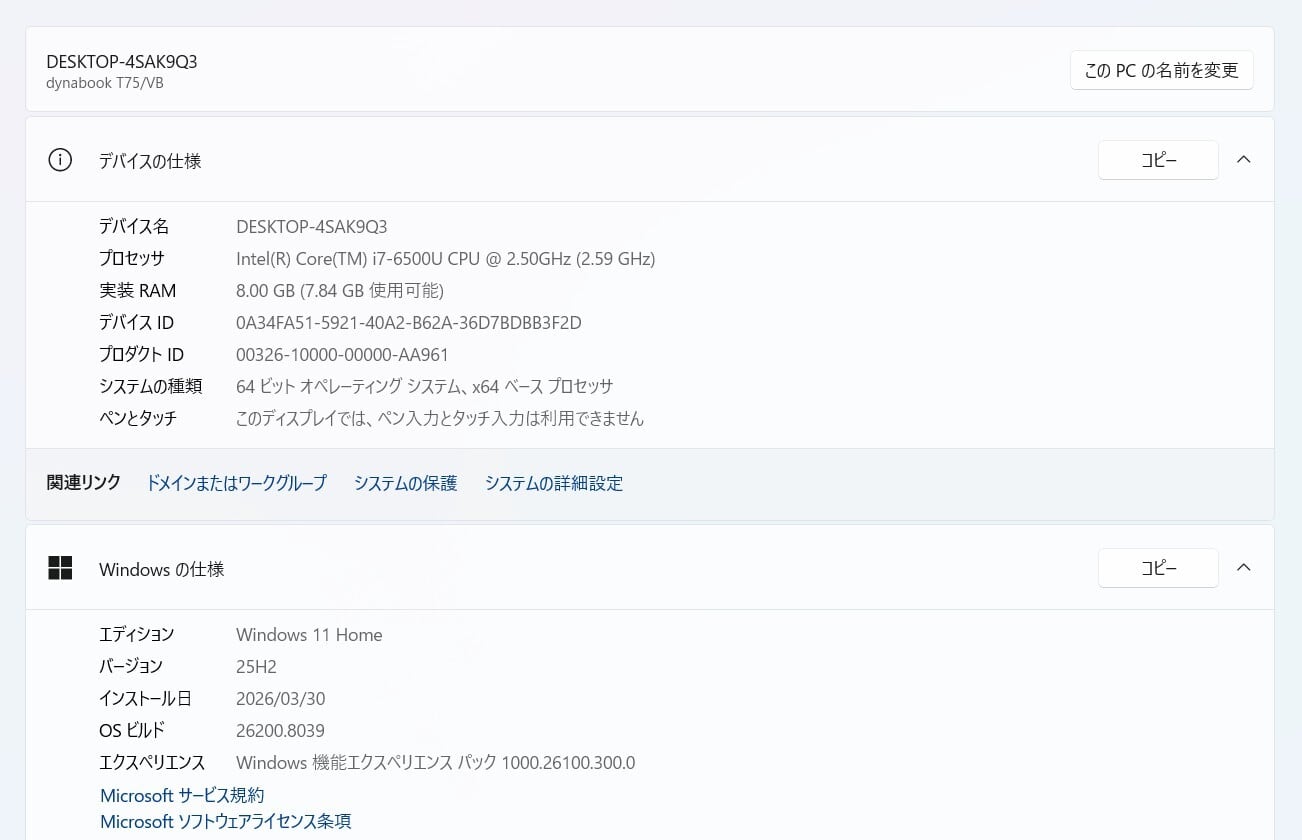Select the install date 2026/03/30
The image size is (1302, 840).
[280, 698]
